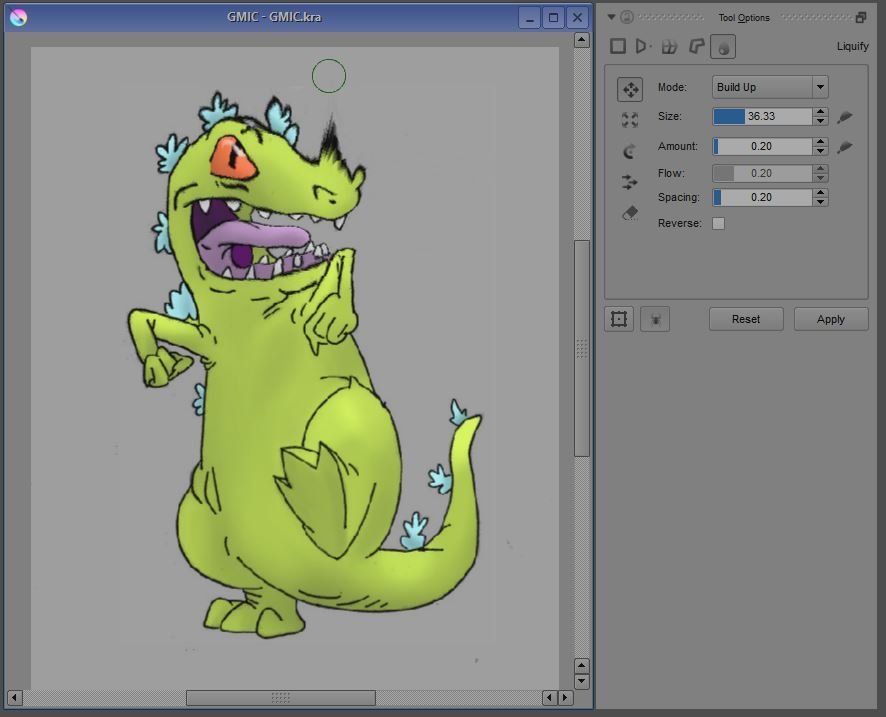The image size is (886, 717).
Task: Minimize the GMIC.kra window
Action: pos(529,18)
